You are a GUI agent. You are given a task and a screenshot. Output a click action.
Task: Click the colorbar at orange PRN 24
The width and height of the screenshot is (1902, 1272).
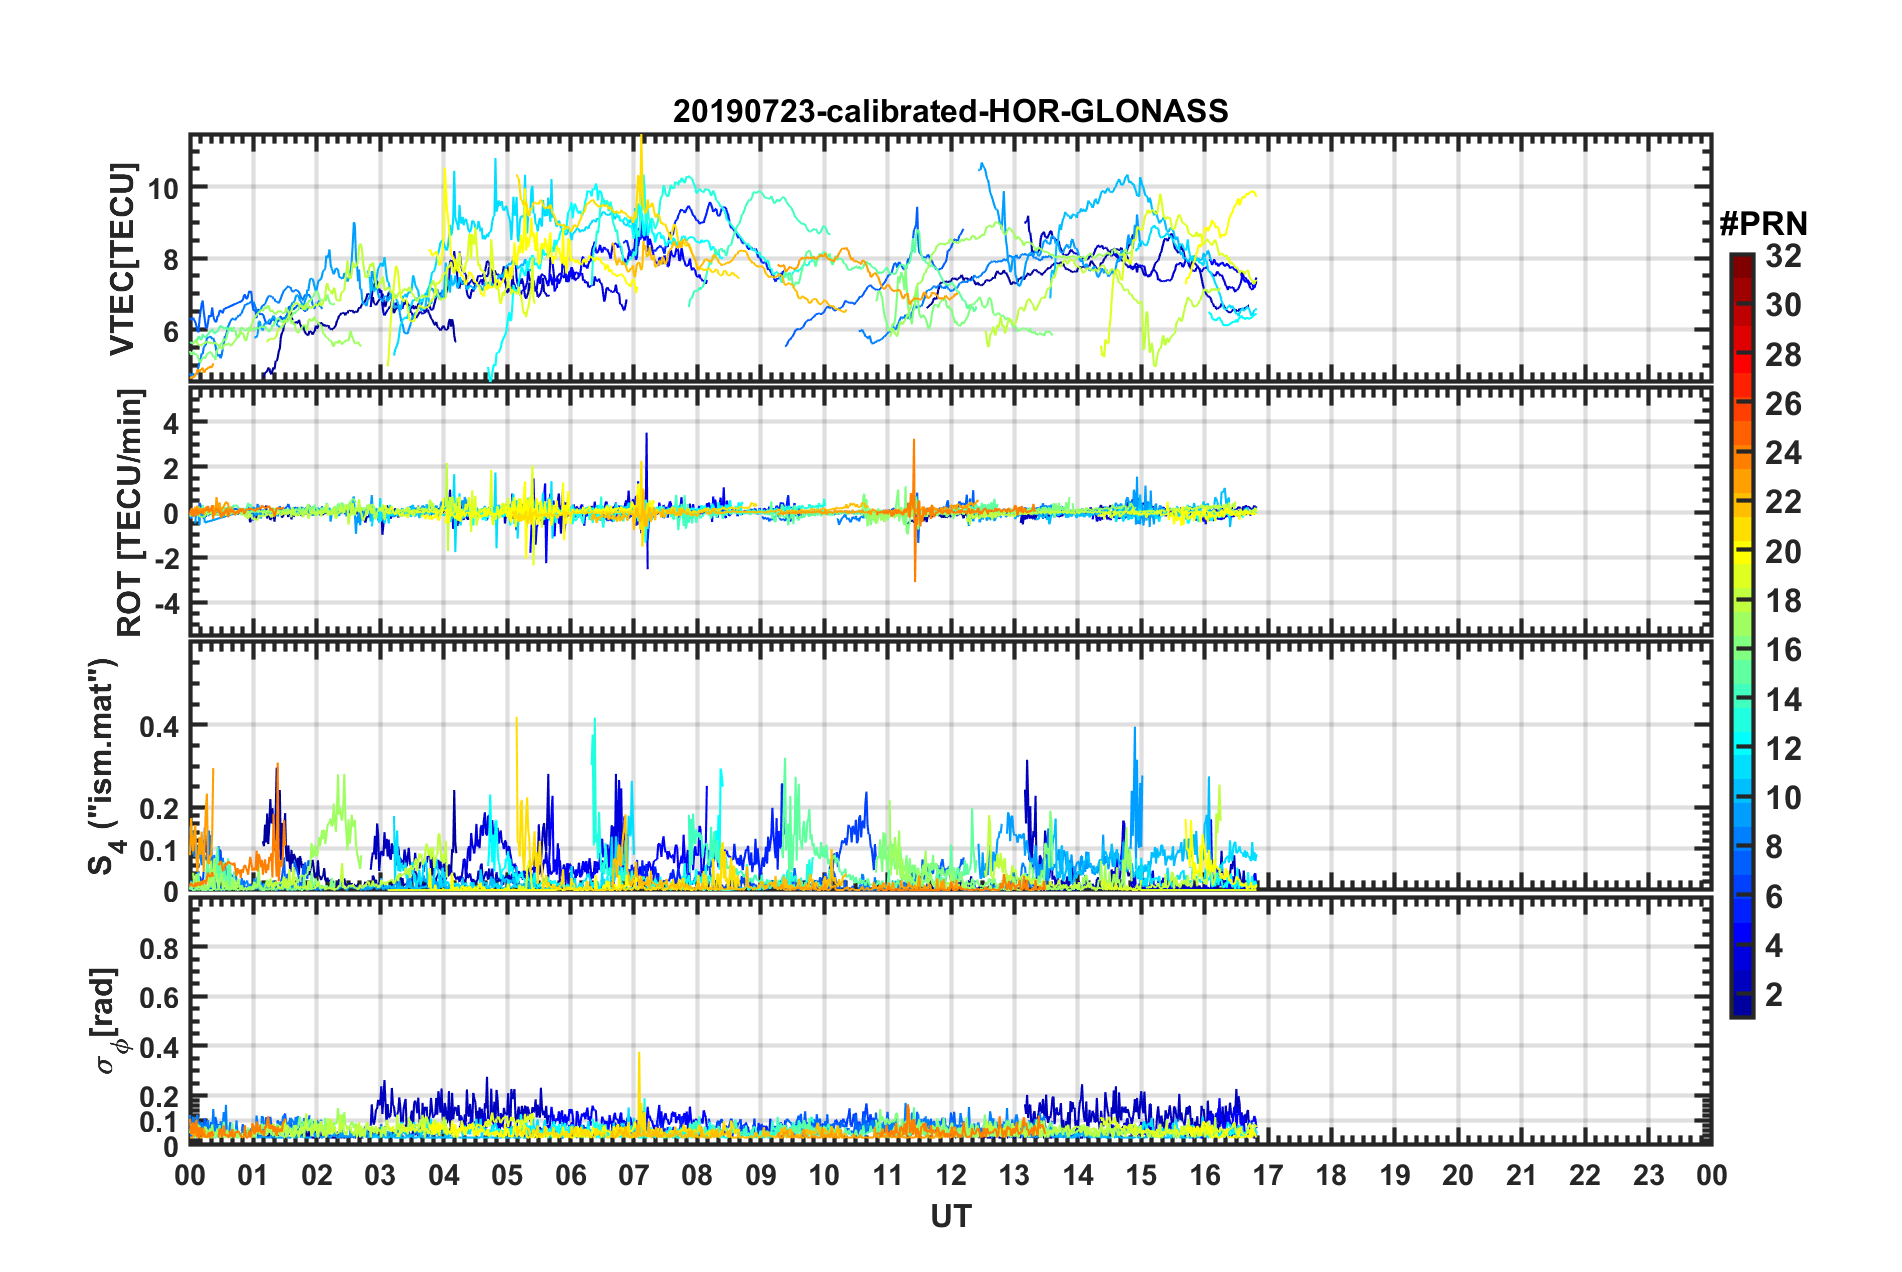click(x=1741, y=454)
